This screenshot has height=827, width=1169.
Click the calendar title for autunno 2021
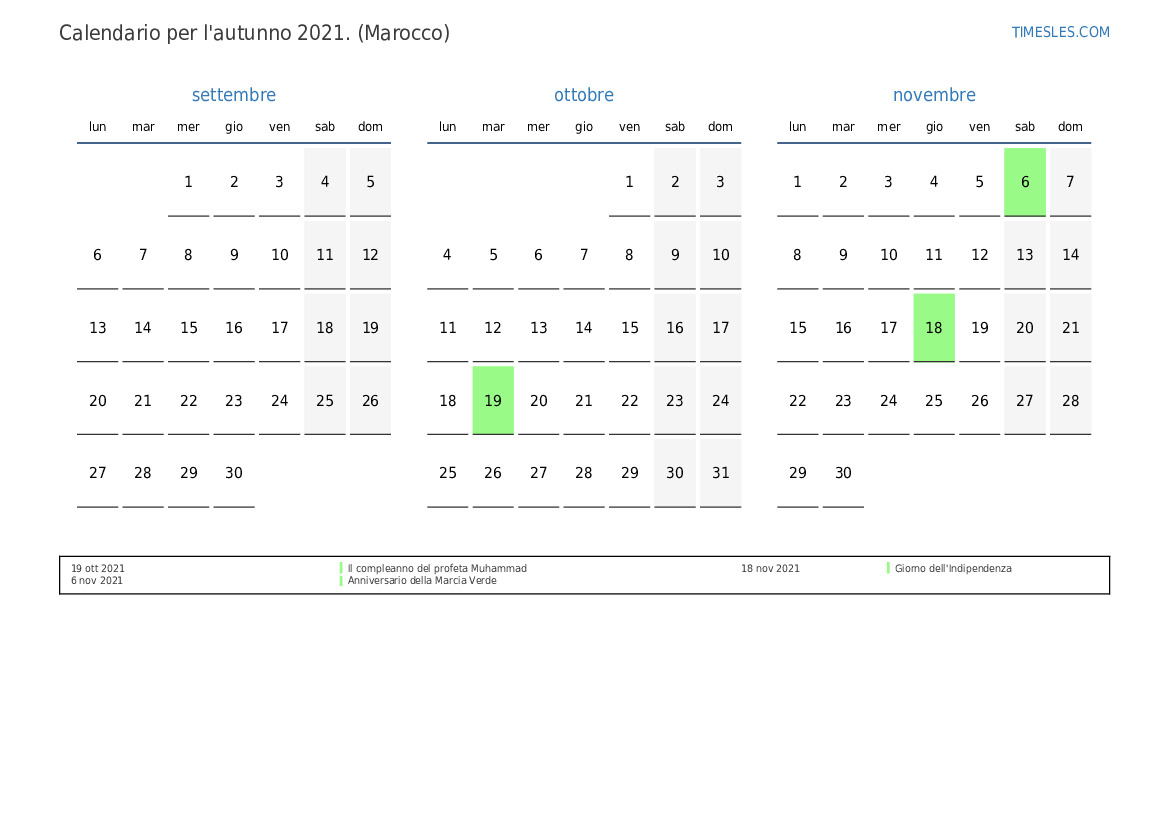point(254,33)
